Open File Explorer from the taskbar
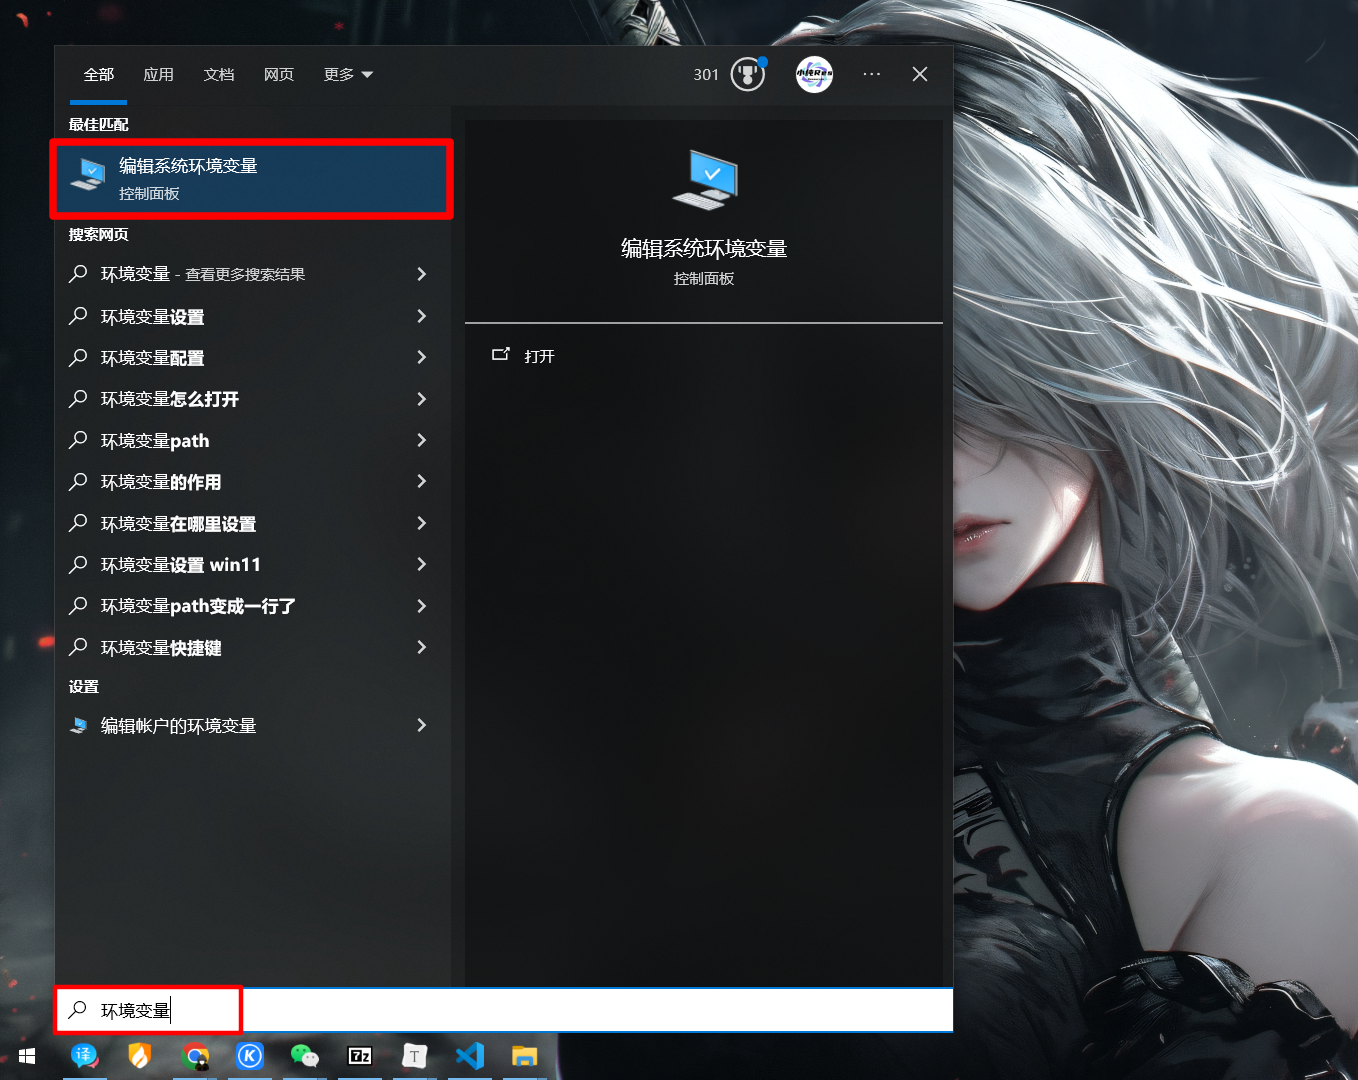This screenshot has width=1358, height=1080. pos(525,1056)
